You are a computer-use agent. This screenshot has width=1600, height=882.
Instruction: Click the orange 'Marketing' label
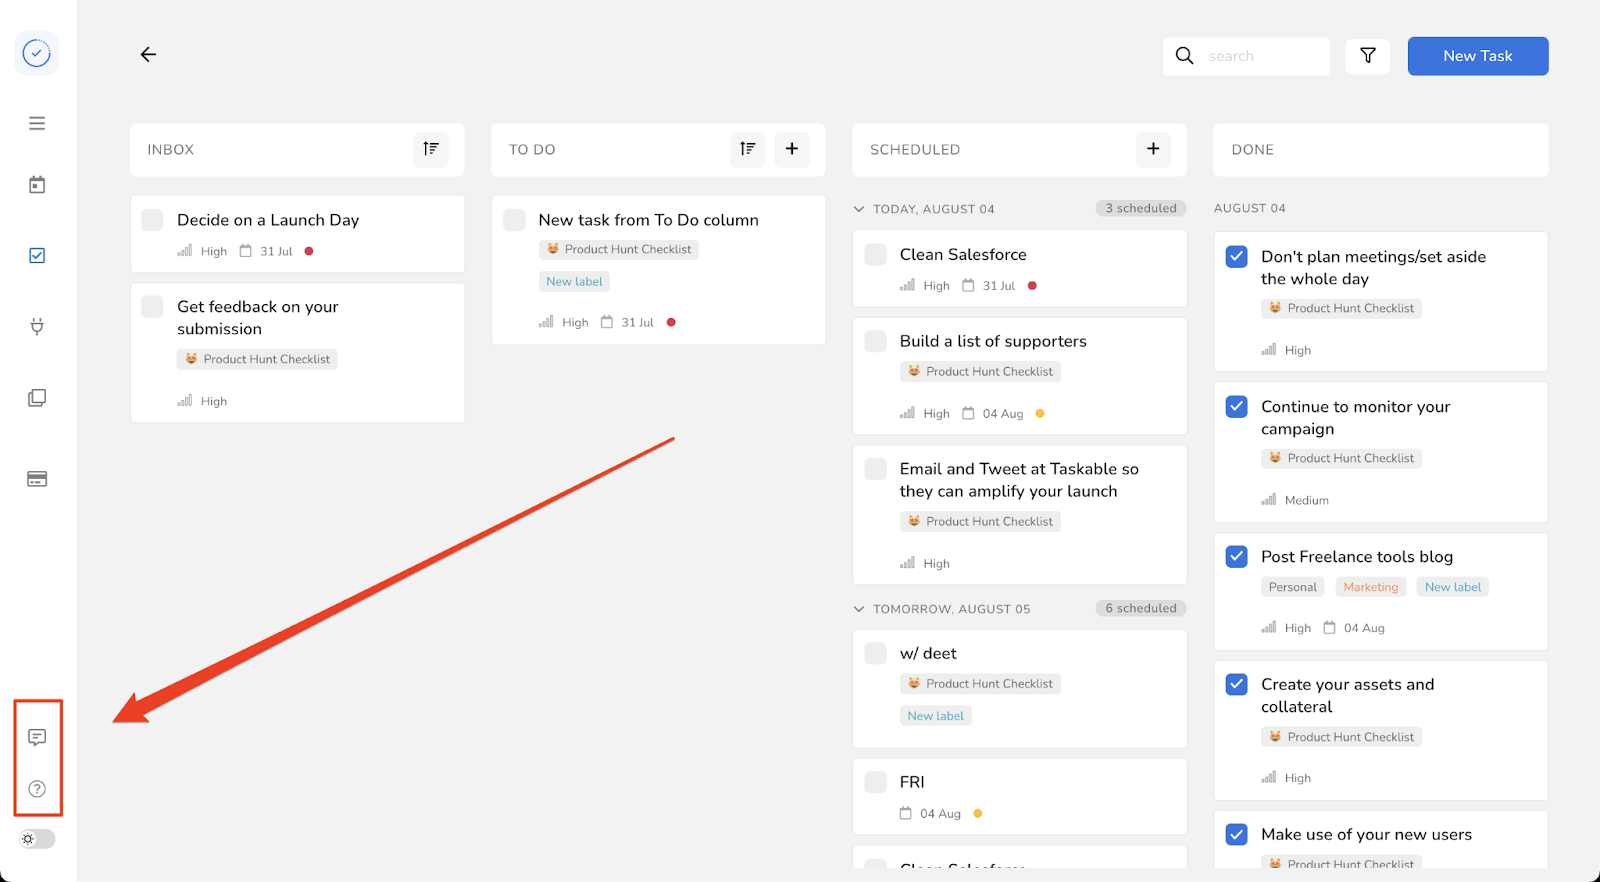(1371, 587)
